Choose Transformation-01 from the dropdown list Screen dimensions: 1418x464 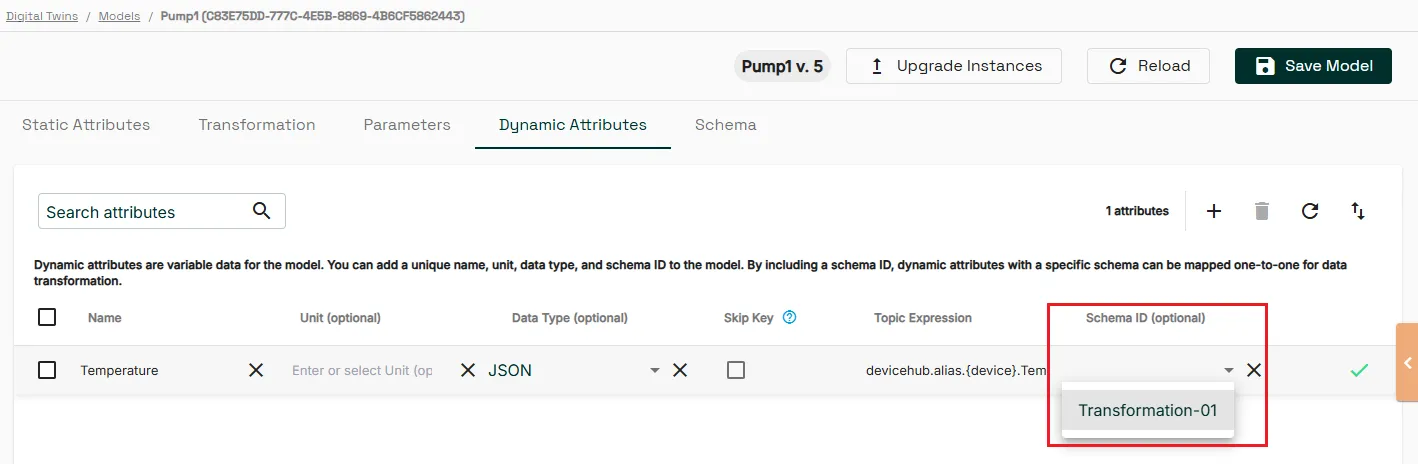click(1148, 410)
